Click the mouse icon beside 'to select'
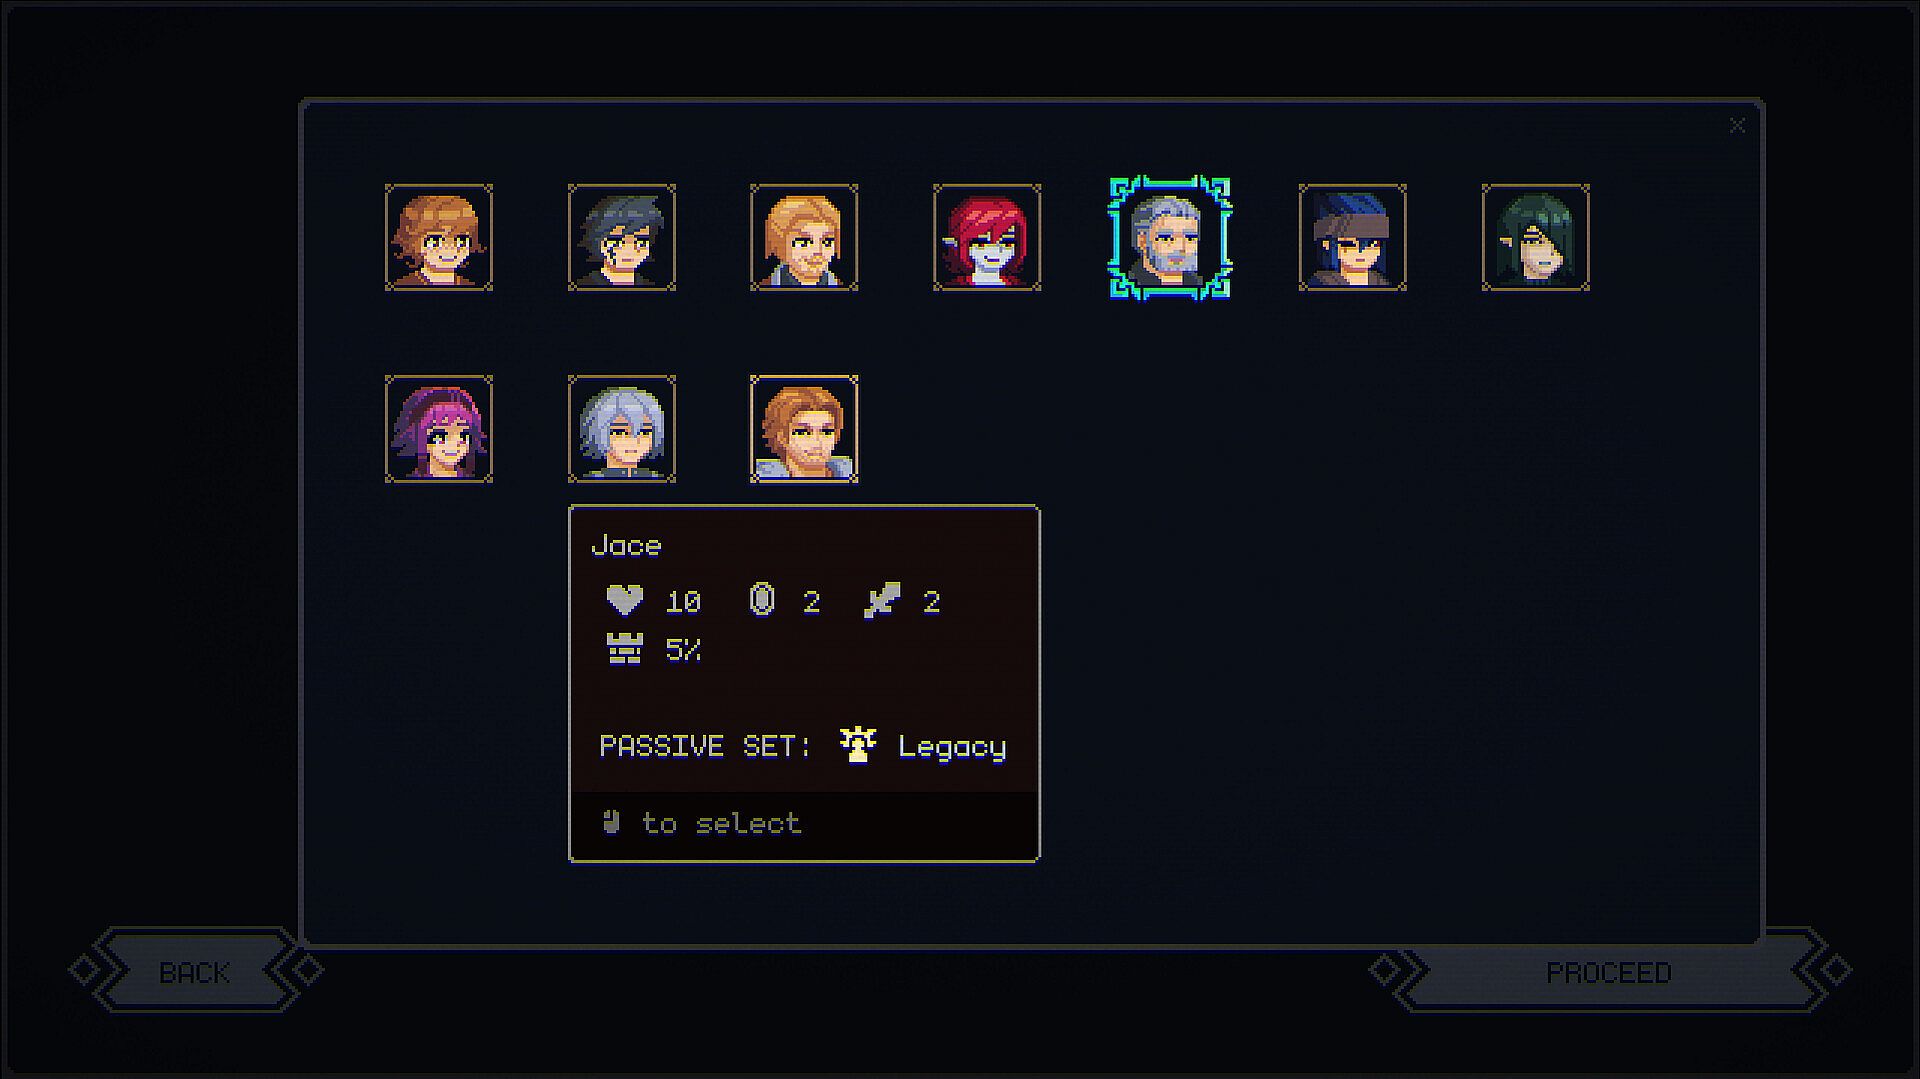Screen dimensions: 1920x1079 click(x=612, y=822)
